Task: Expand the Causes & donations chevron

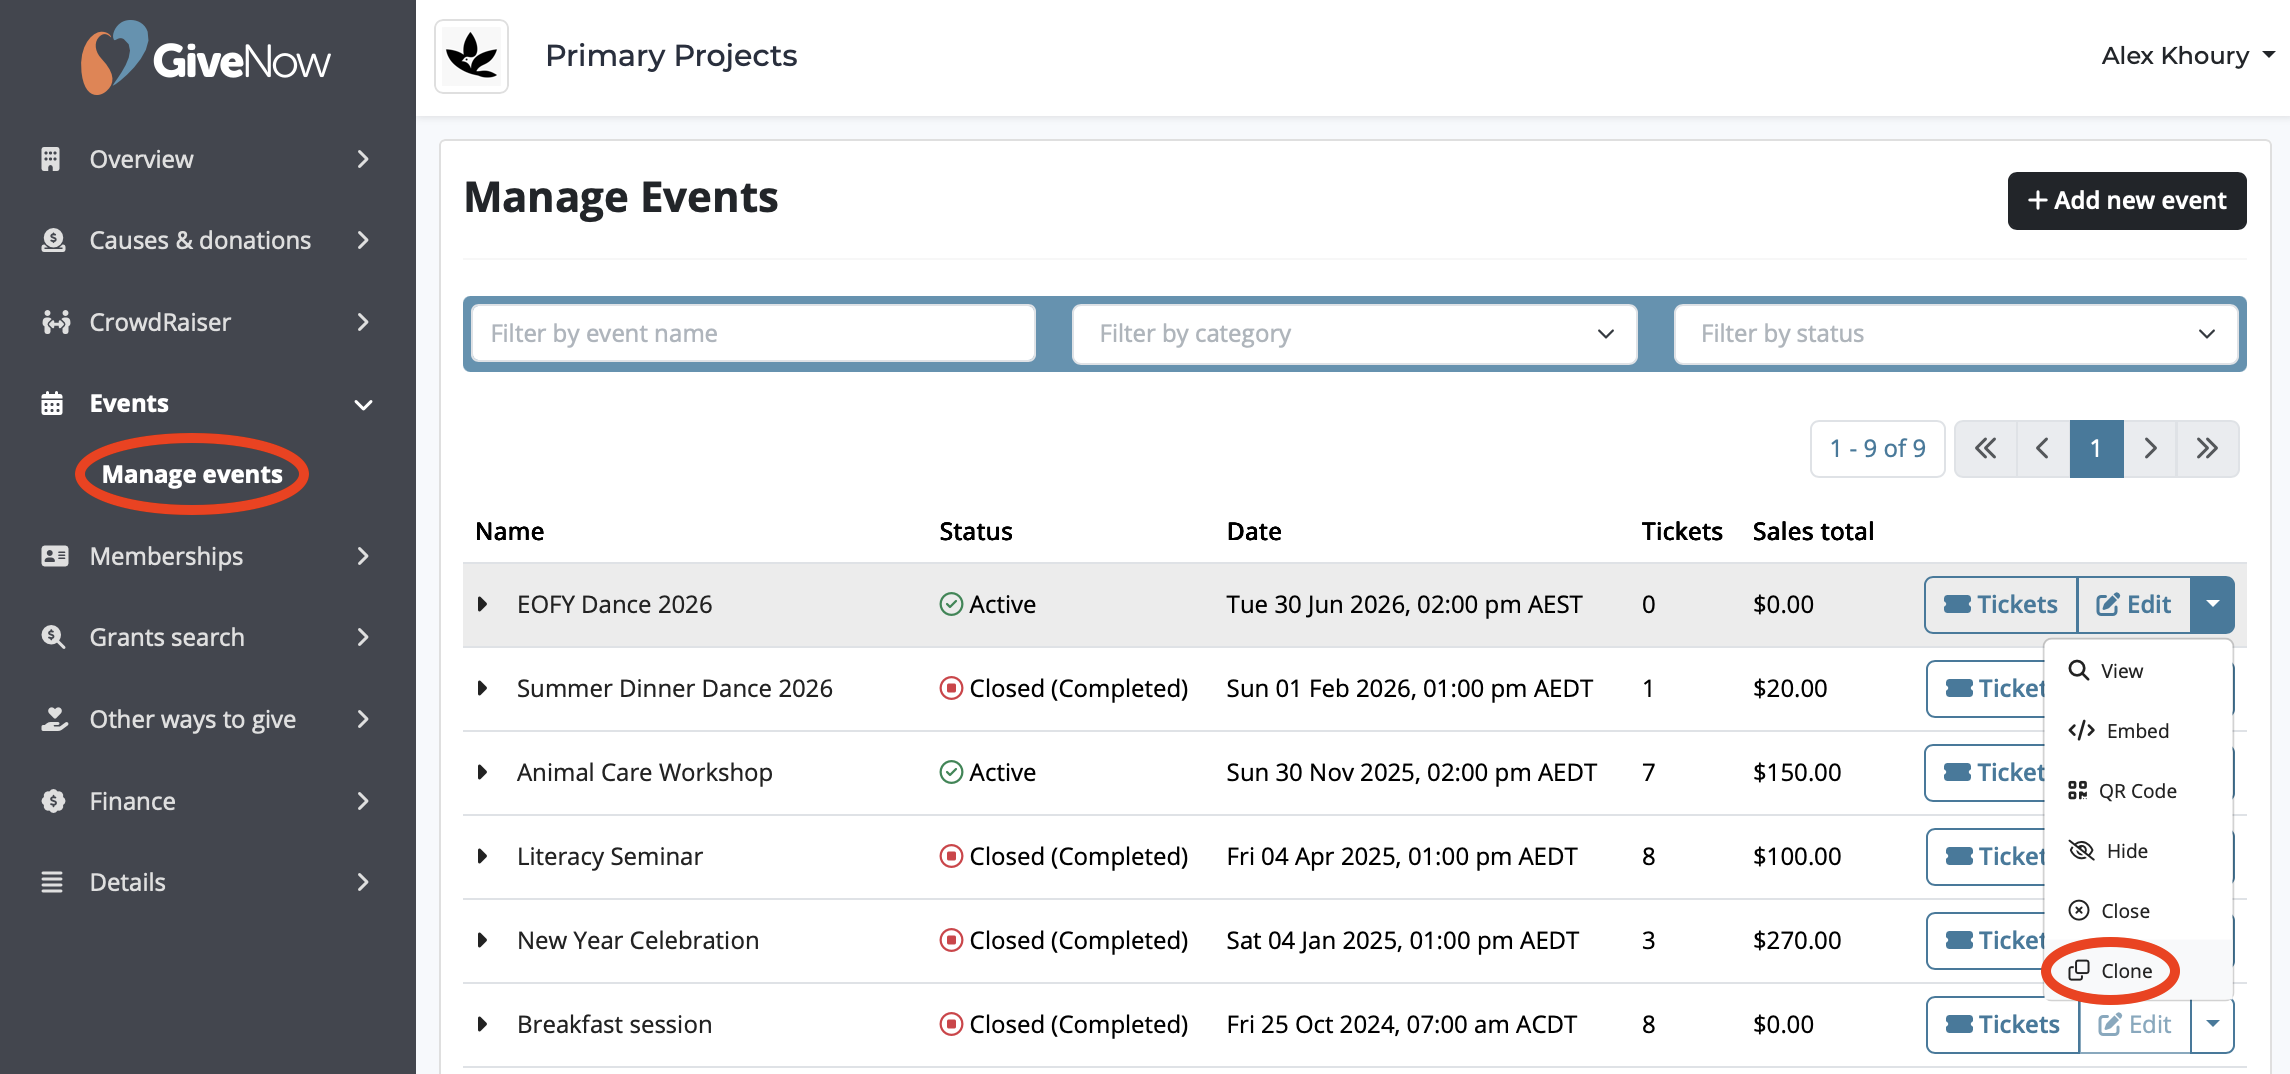Action: click(363, 240)
